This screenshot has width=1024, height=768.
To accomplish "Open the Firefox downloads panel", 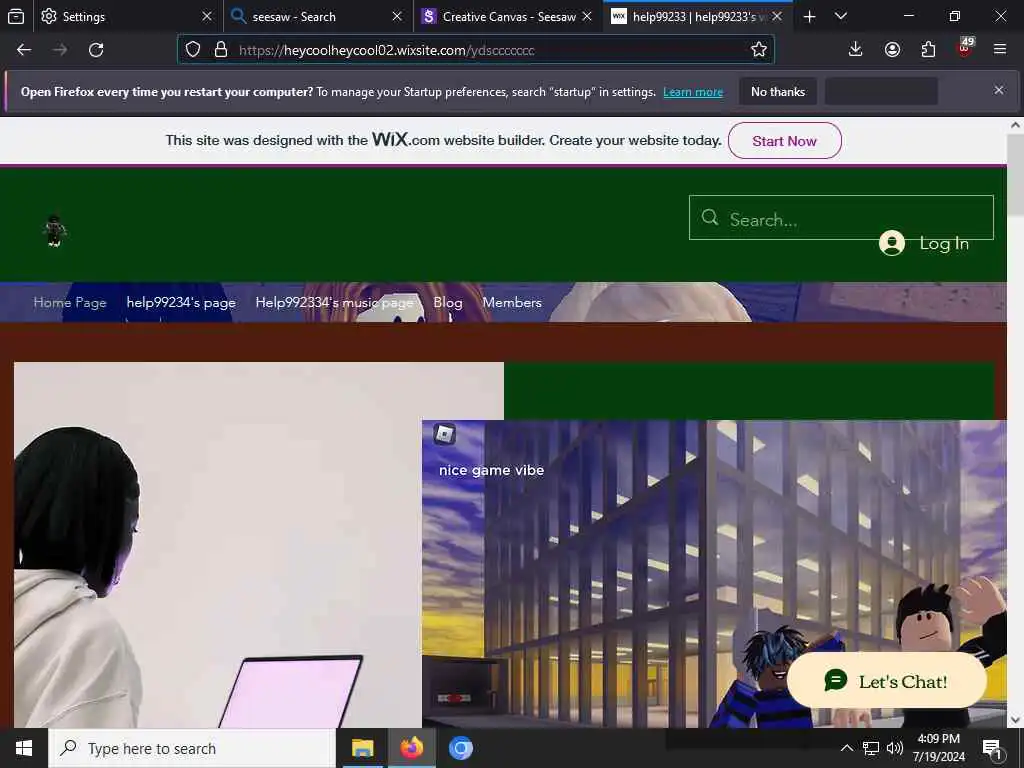I will click(x=856, y=50).
